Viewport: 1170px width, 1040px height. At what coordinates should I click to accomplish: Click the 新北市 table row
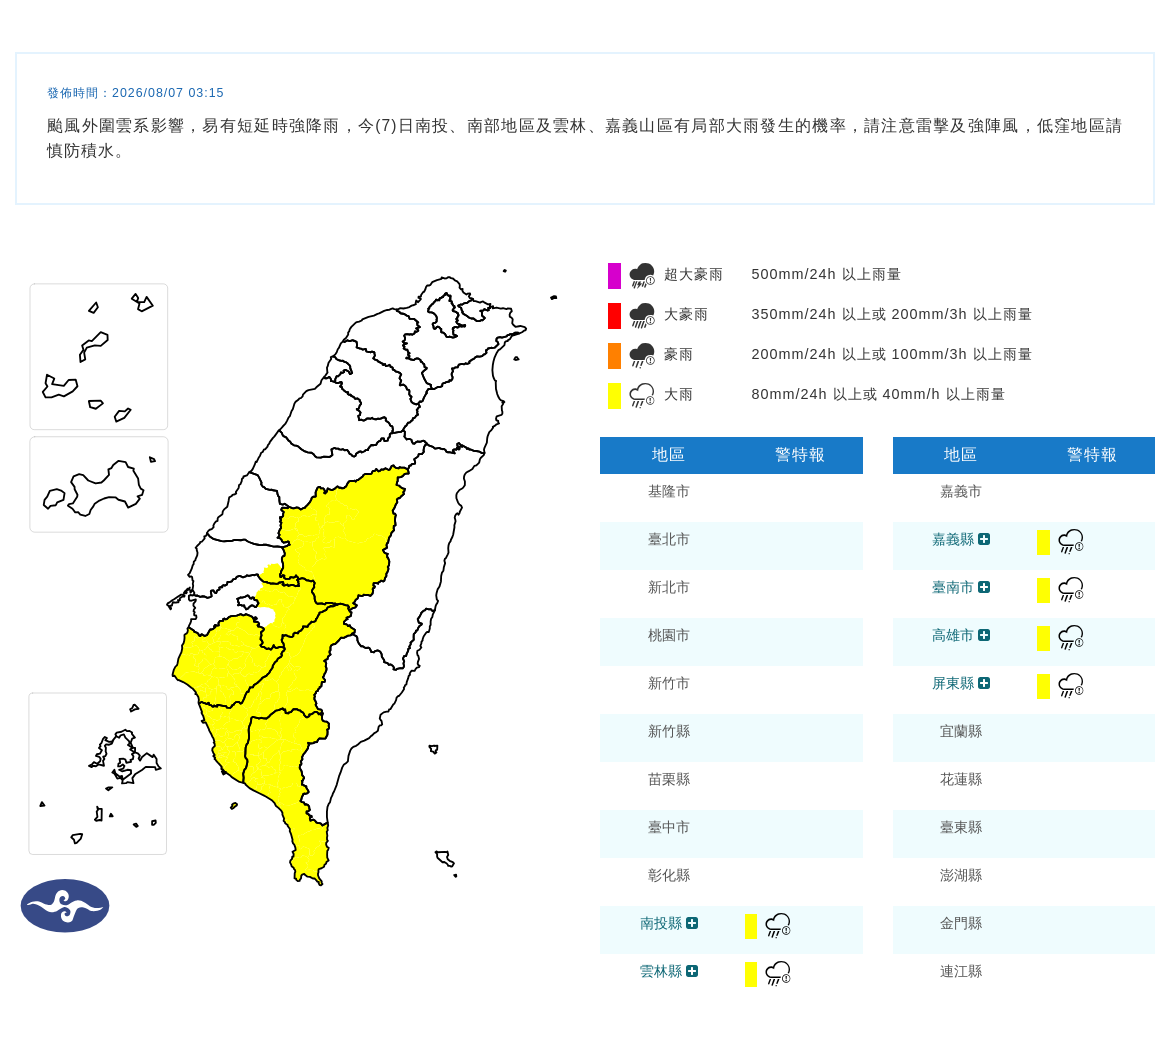[731, 594]
